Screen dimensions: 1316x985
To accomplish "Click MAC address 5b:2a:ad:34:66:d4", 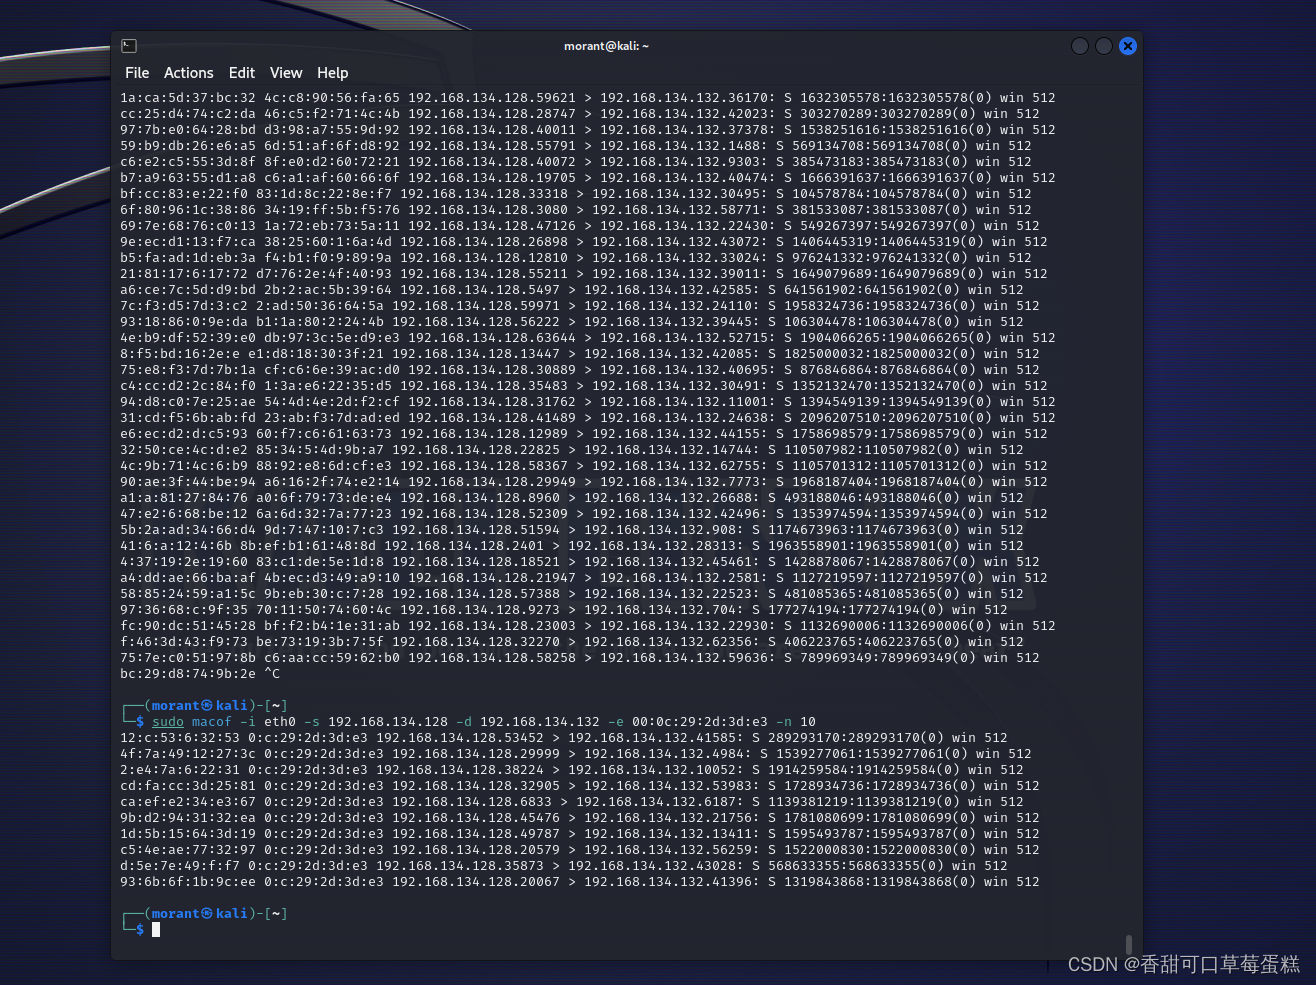I will (x=188, y=530).
